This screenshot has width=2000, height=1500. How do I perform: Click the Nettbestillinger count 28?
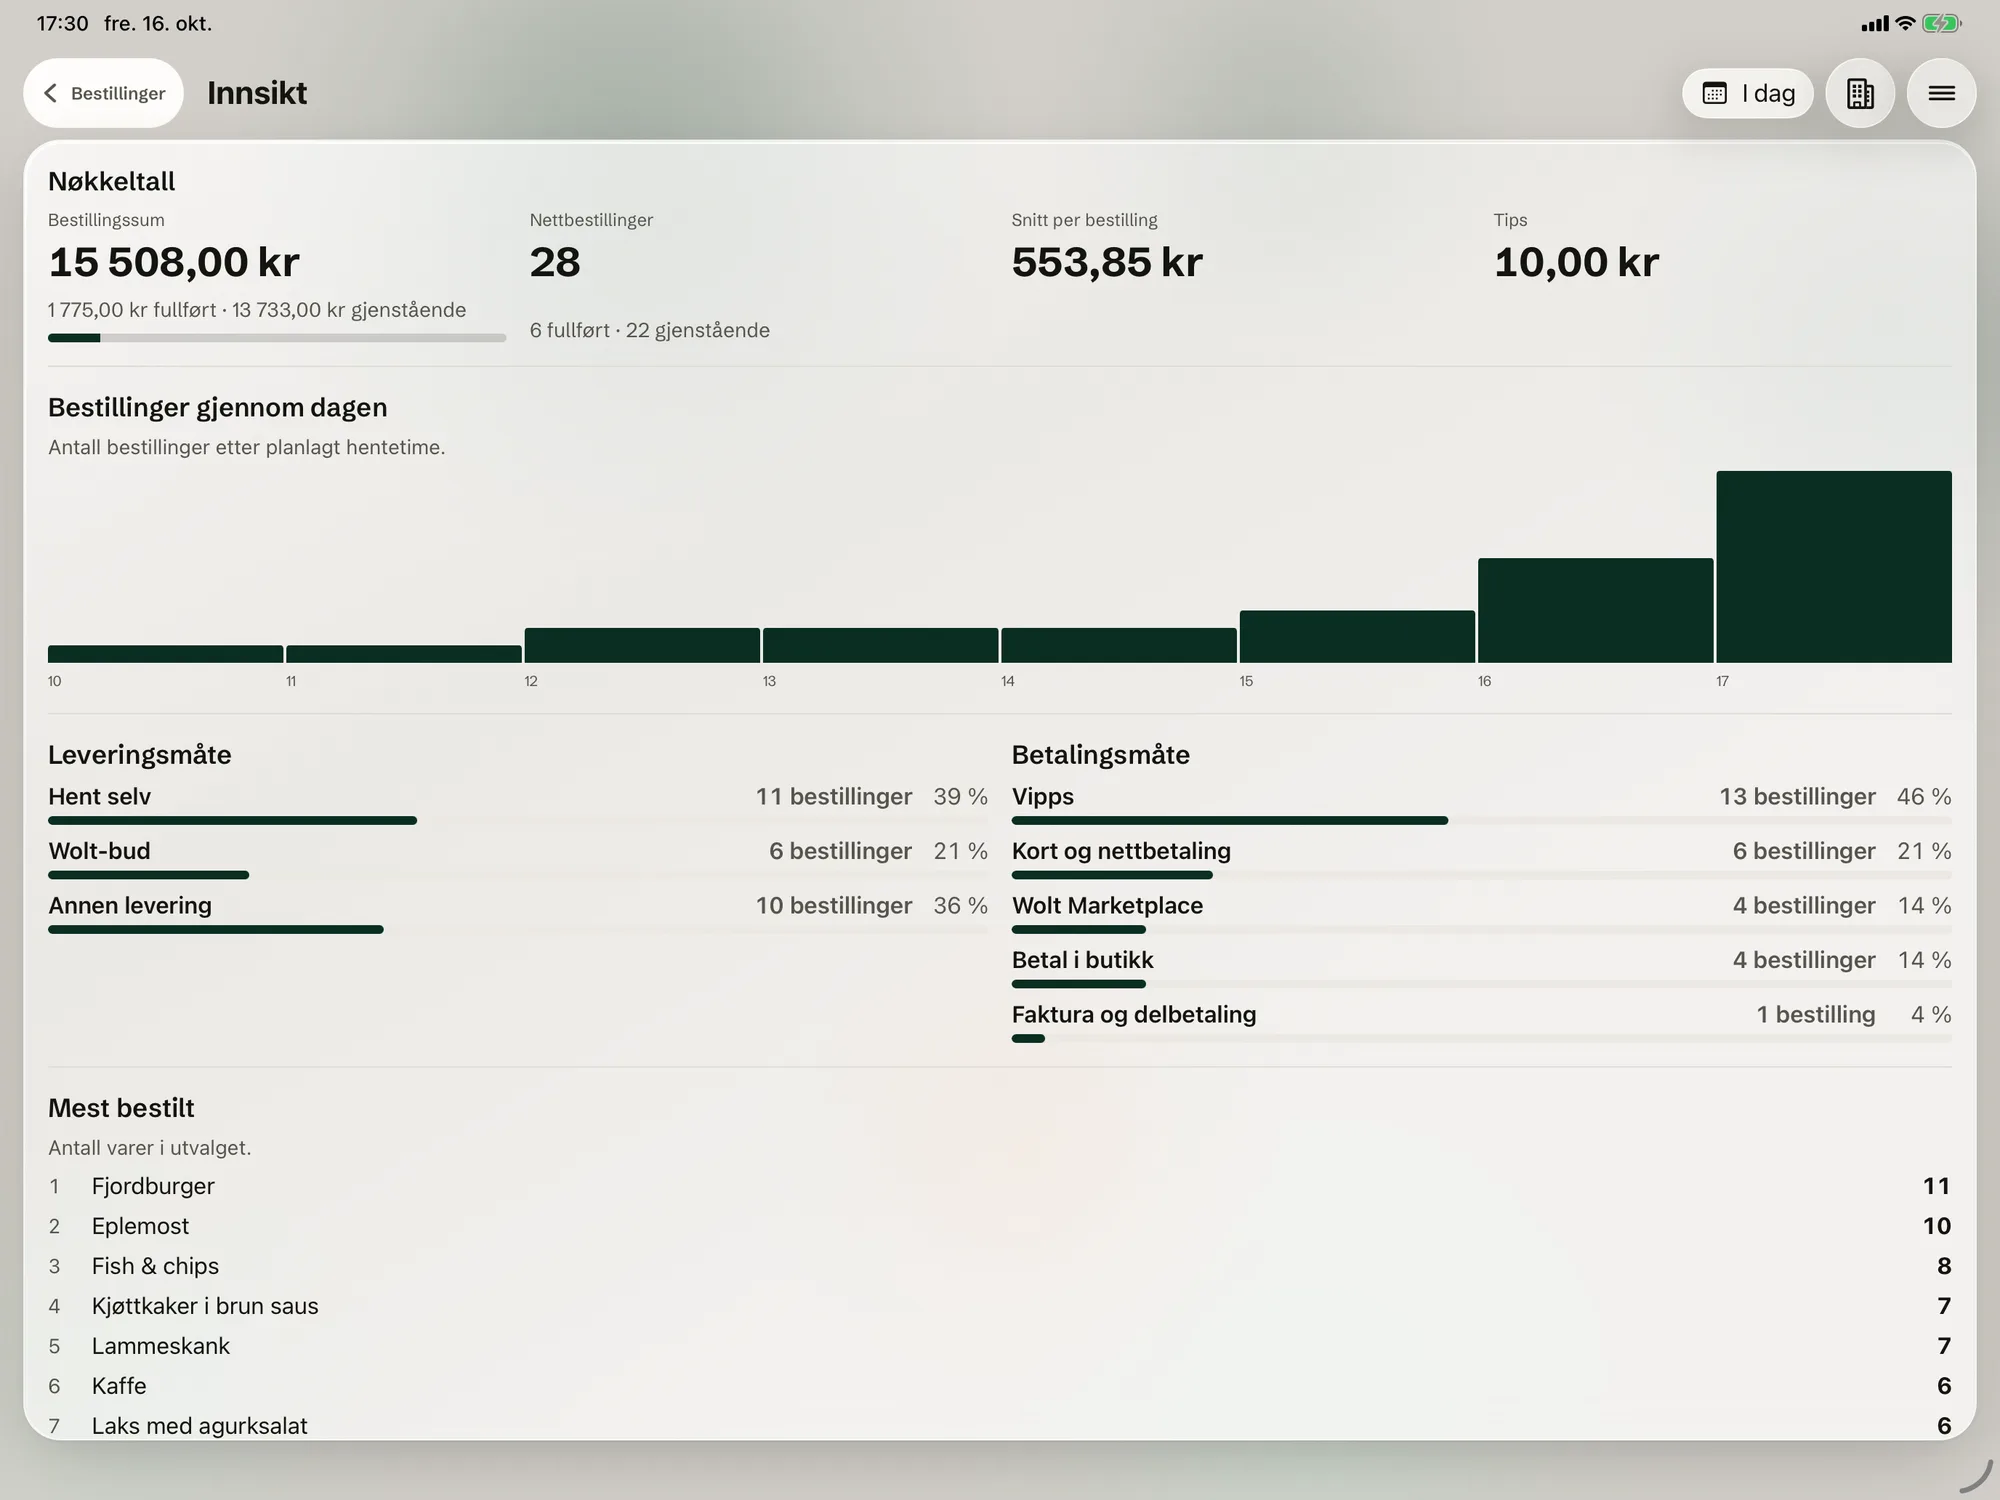[x=555, y=262]
